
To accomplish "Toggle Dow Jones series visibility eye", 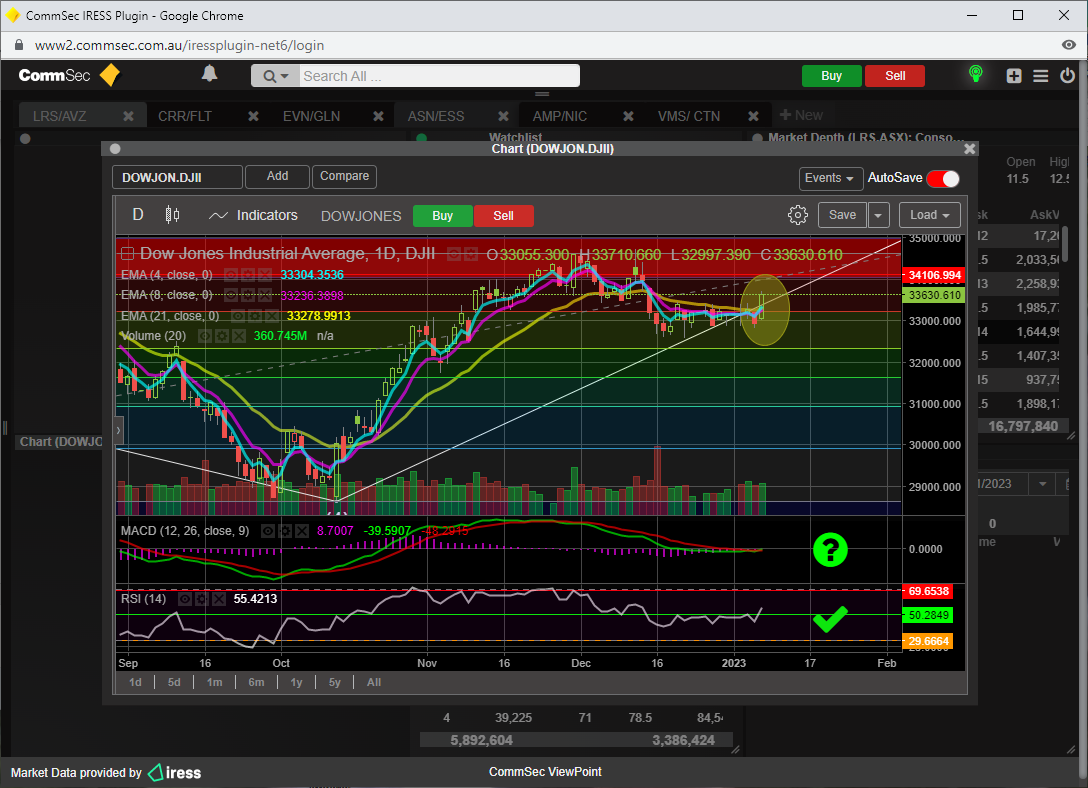I will click(x=454, y=255).
